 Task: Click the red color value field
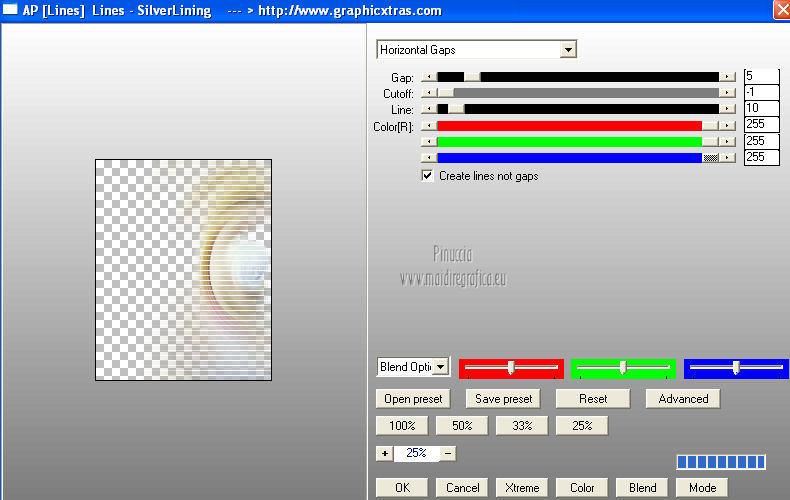761,124
